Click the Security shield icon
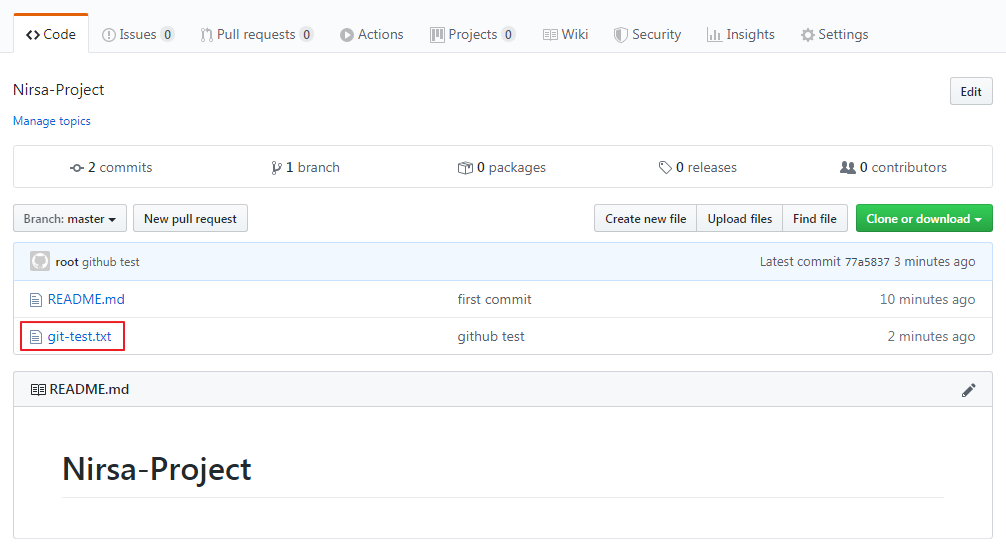The height and width of the screenshot is (549, 1006). [620, 35]
